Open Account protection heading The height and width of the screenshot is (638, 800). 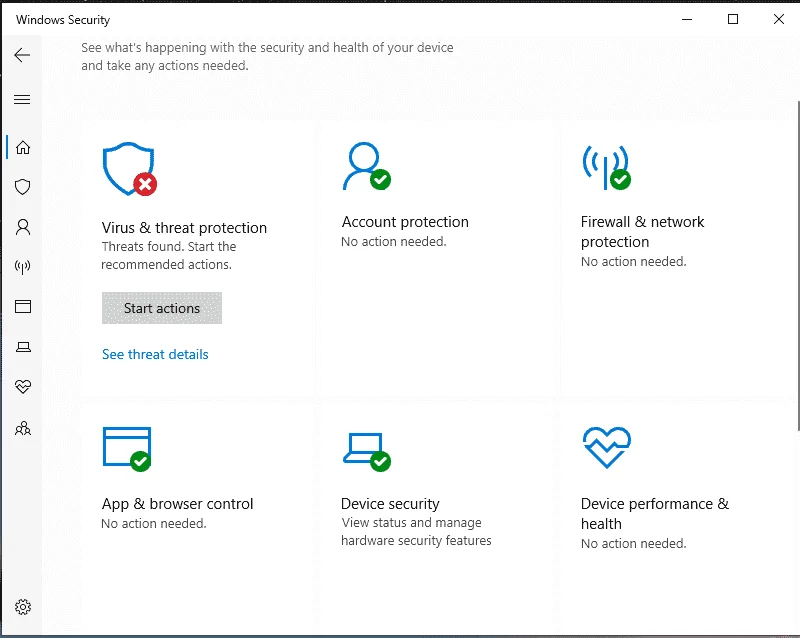pos(405,222)
